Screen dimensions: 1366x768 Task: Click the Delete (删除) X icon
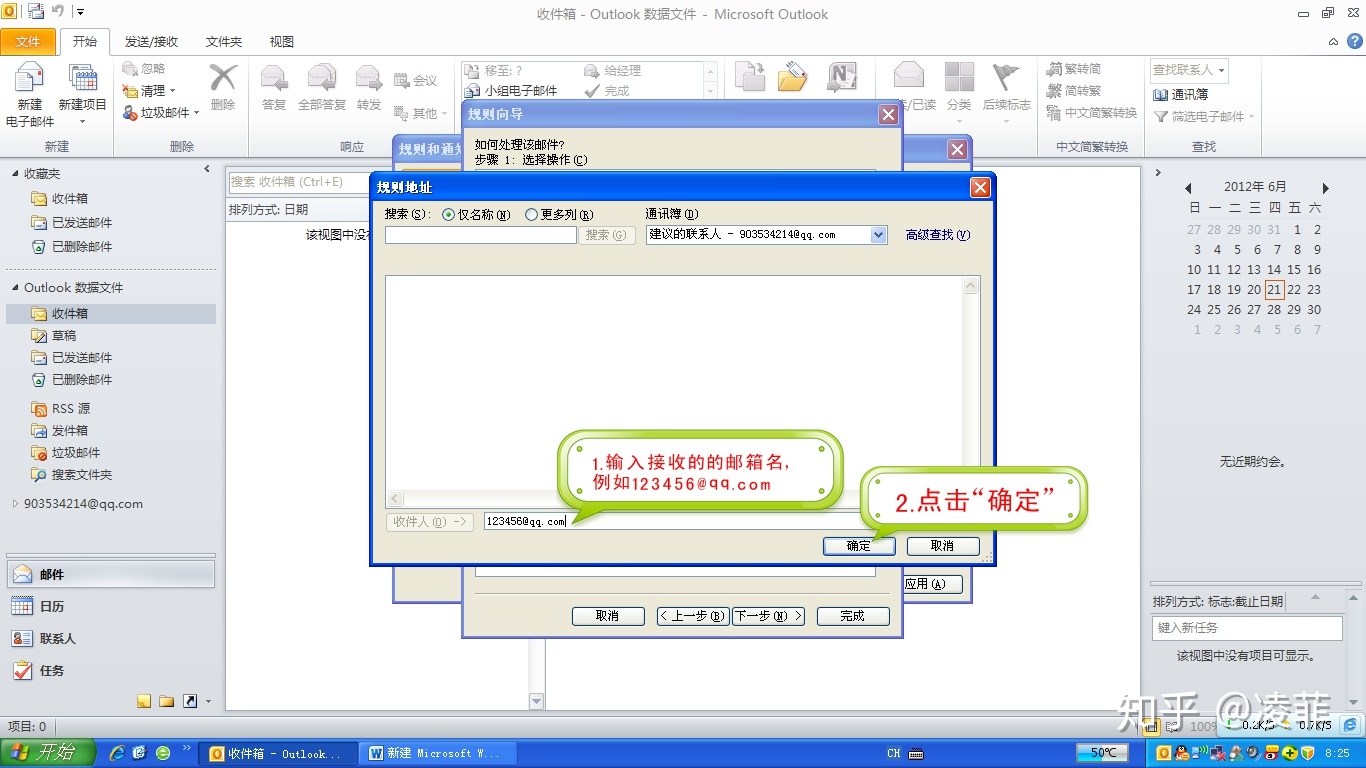(223, 78)
